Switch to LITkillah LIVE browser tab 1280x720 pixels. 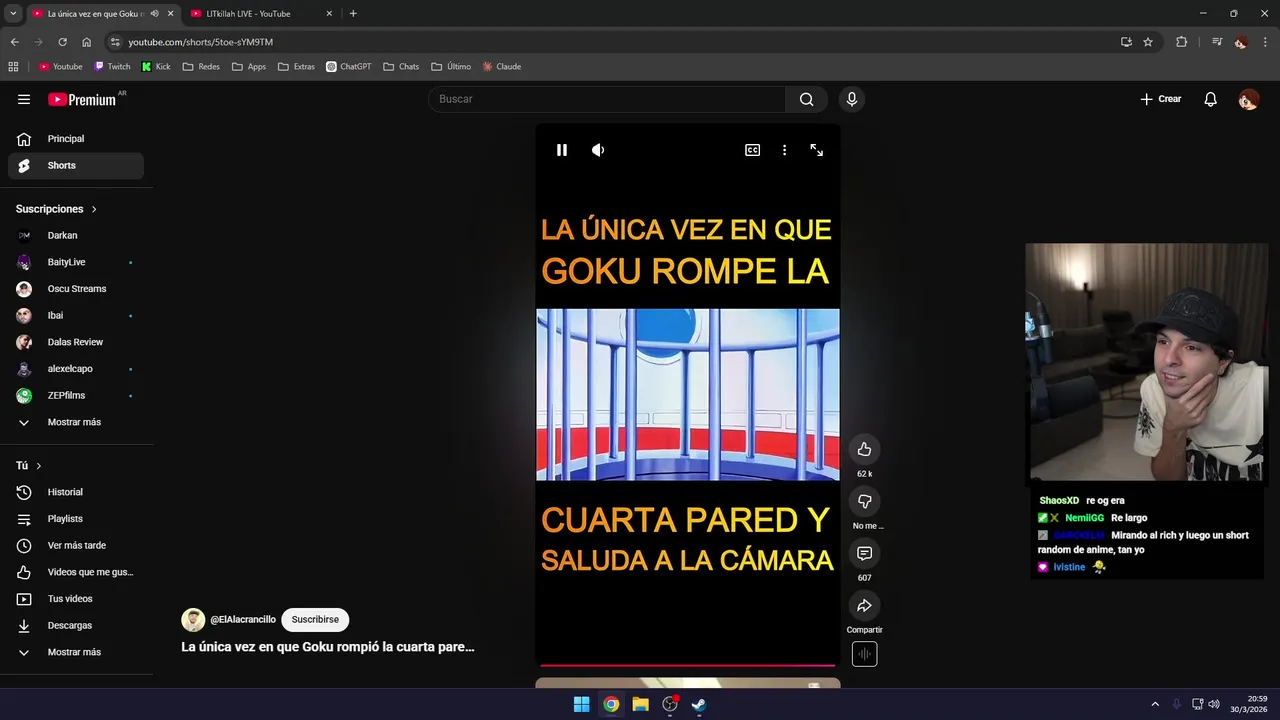point(262,14)
